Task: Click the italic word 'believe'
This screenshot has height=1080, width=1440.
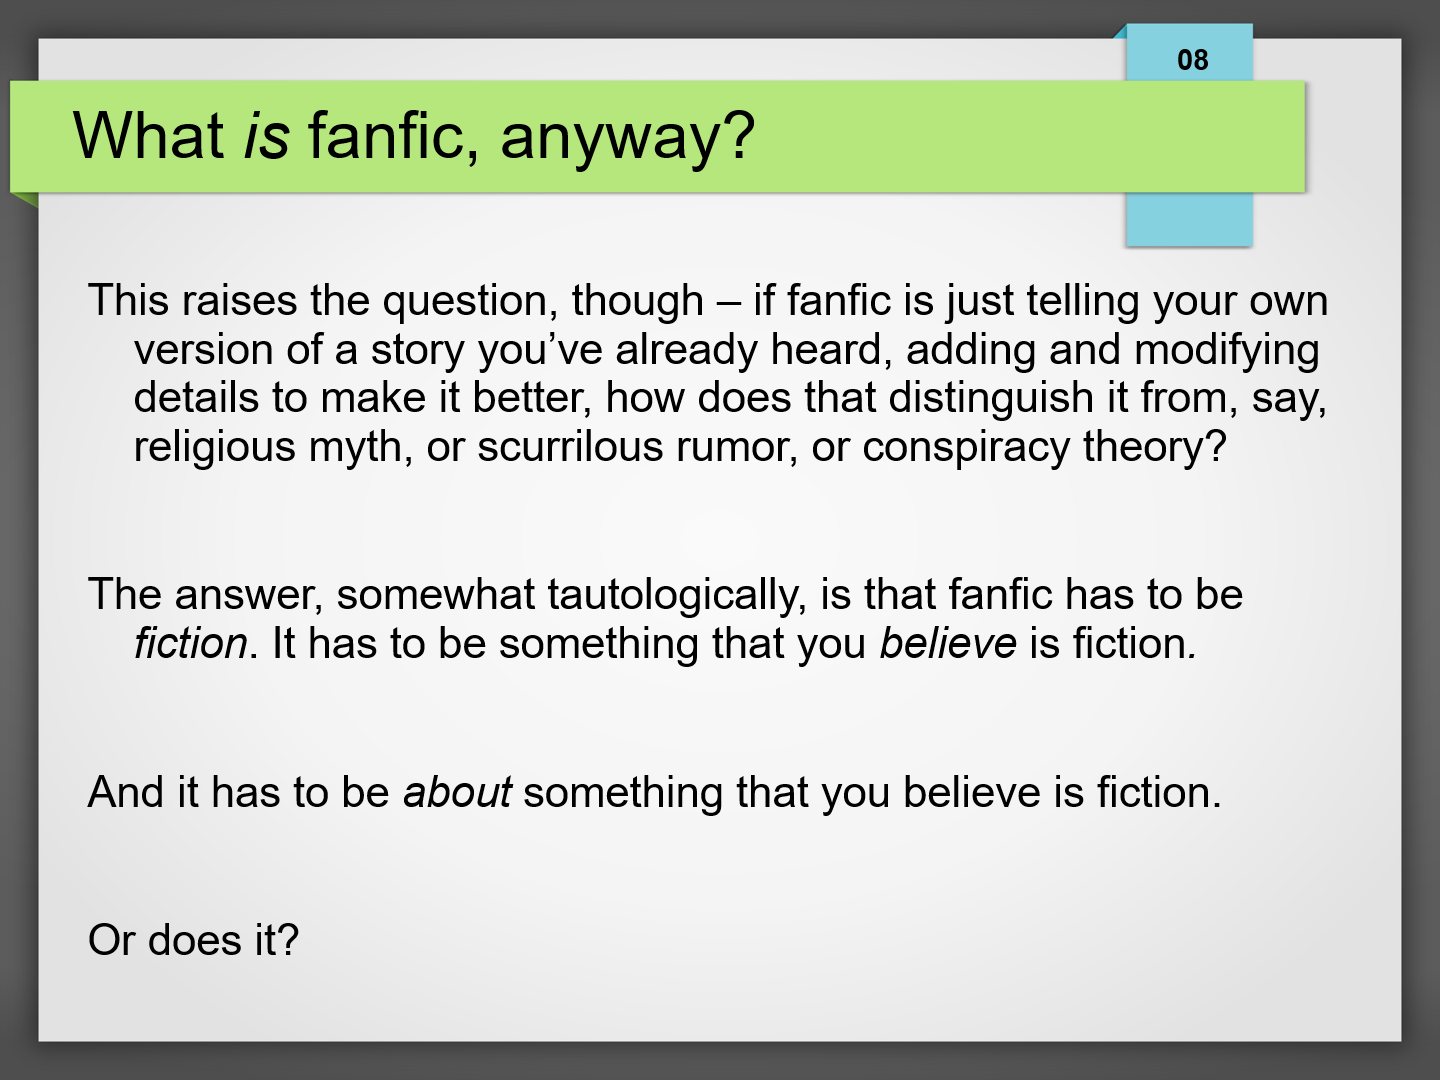Action: [x=948, y=643]
